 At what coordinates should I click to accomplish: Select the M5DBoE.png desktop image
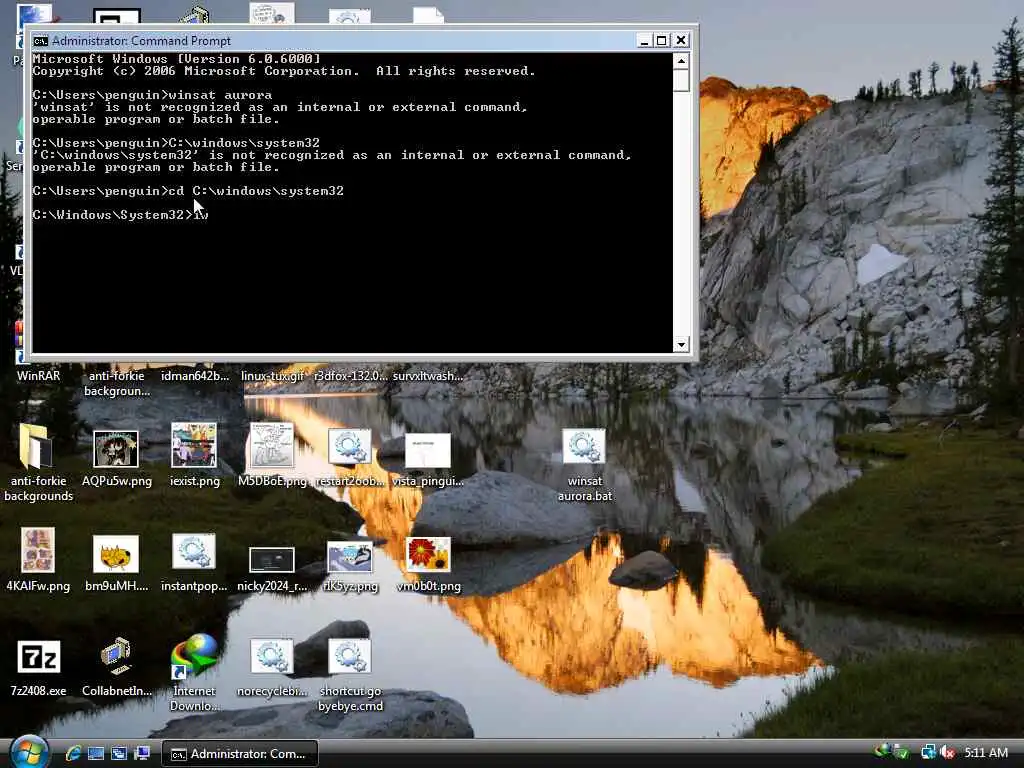[x=272, y=455]
